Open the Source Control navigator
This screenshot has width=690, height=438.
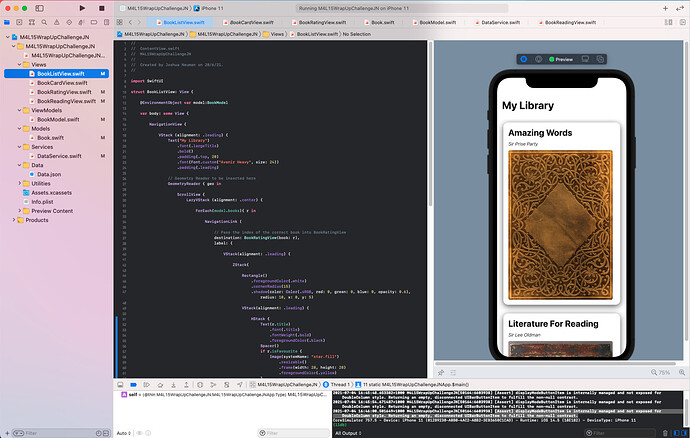coord(19,22)
